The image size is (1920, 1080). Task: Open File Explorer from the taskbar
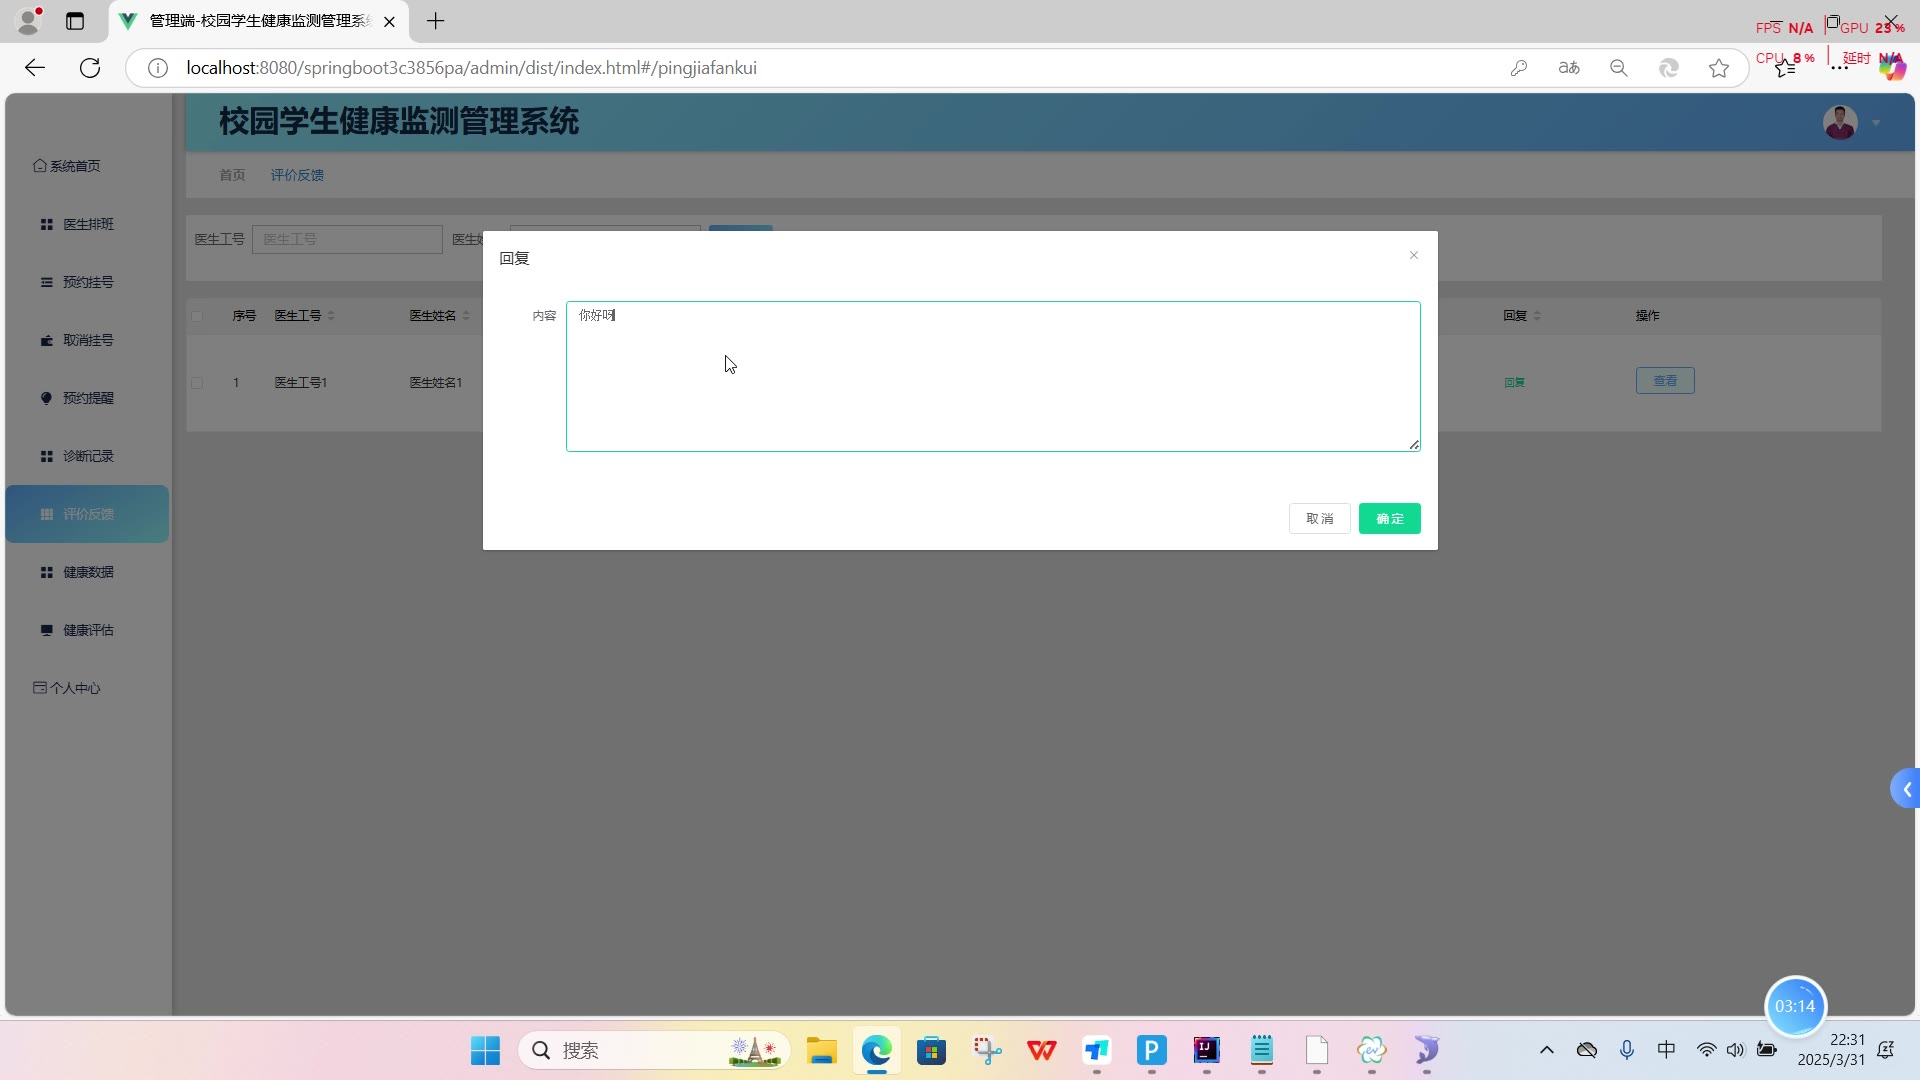tap(821, 1050)
